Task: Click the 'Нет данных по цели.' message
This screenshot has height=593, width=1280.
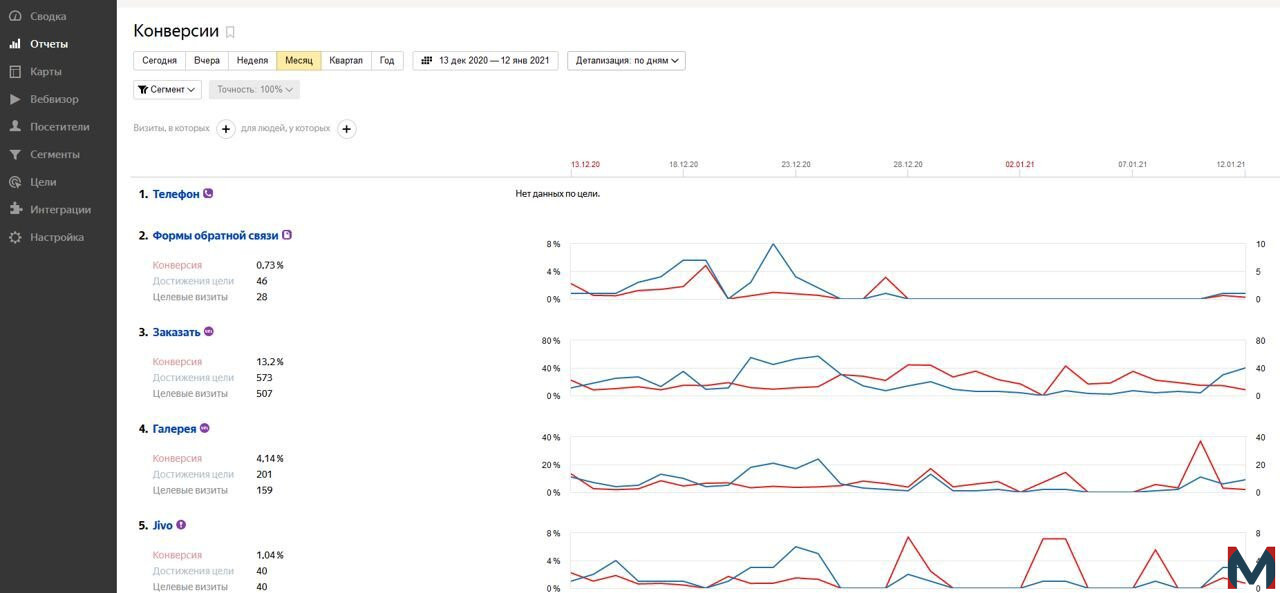Action: (558, 194)
